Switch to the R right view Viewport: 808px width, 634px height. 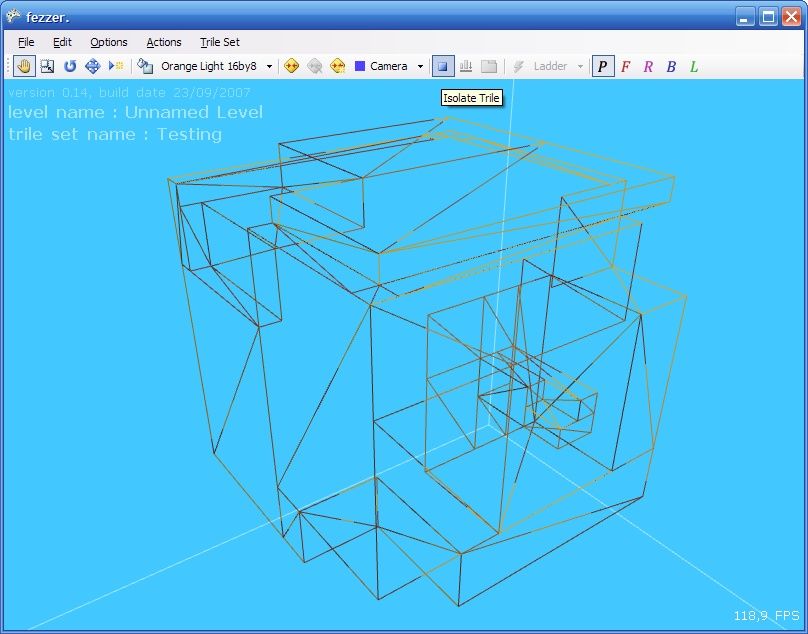click(x=648, y=66)
